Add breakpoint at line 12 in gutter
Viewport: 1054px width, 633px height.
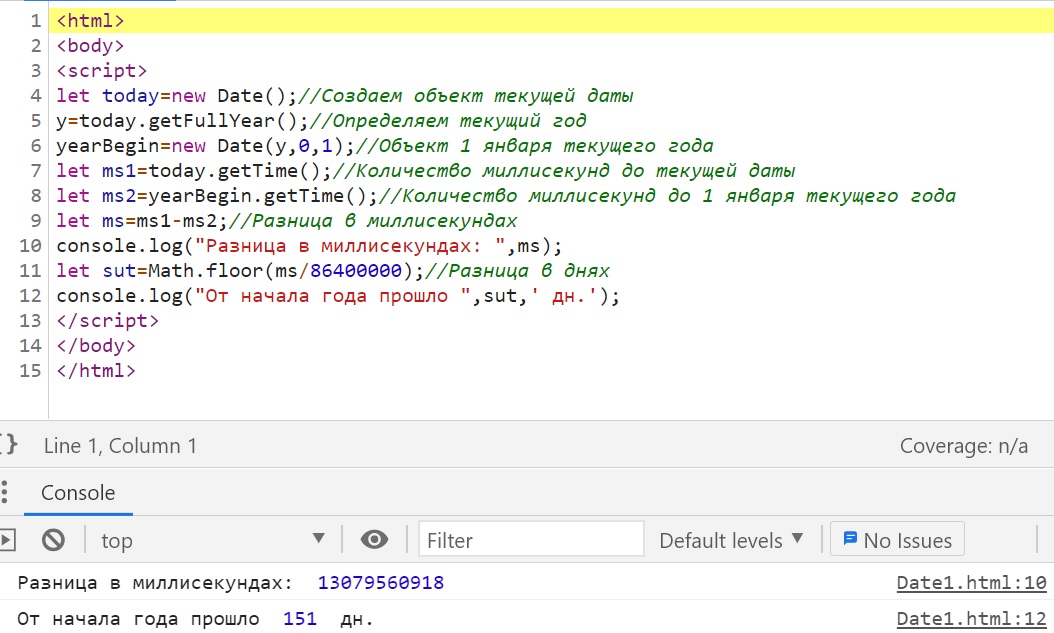point(30,296)
